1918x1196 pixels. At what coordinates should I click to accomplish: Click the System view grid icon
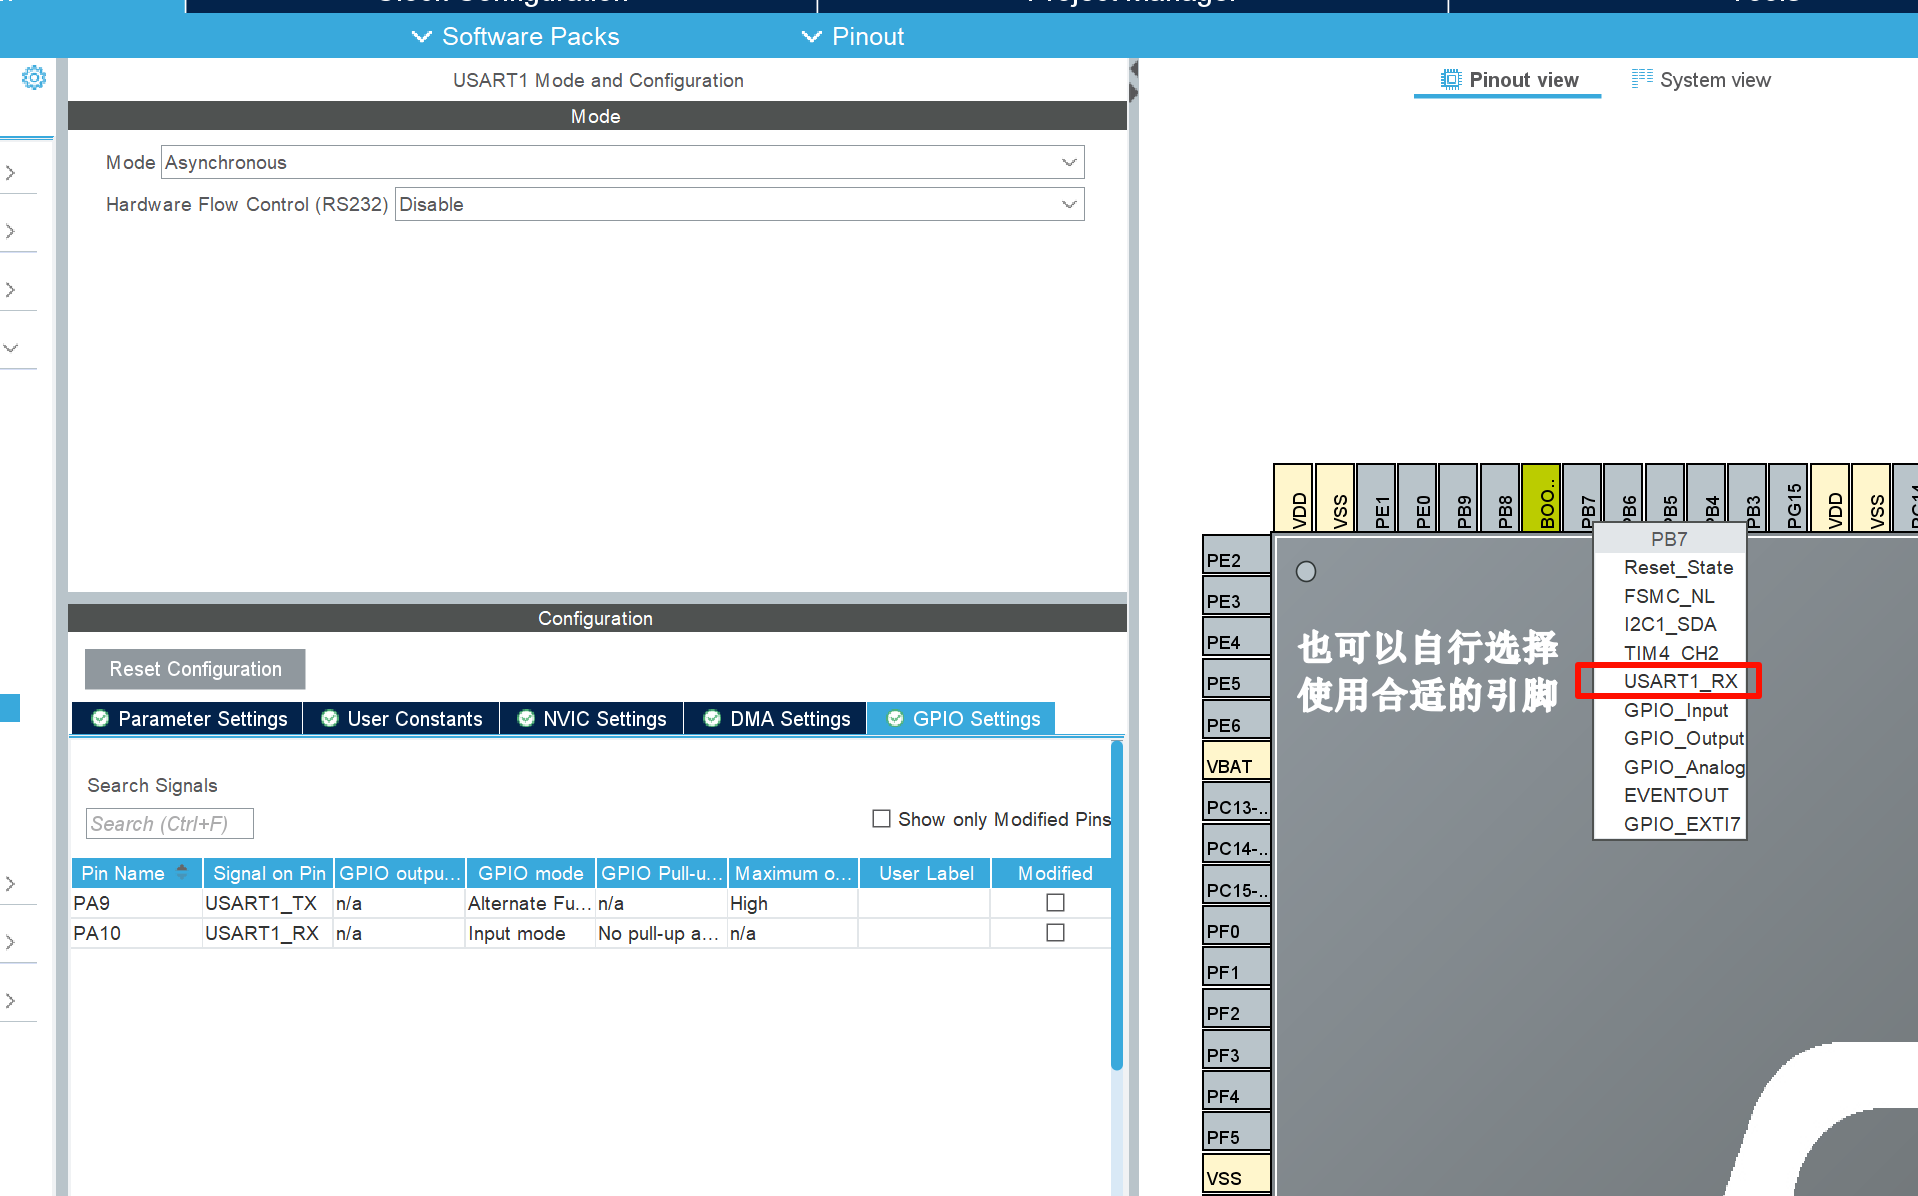(1641, 79)
